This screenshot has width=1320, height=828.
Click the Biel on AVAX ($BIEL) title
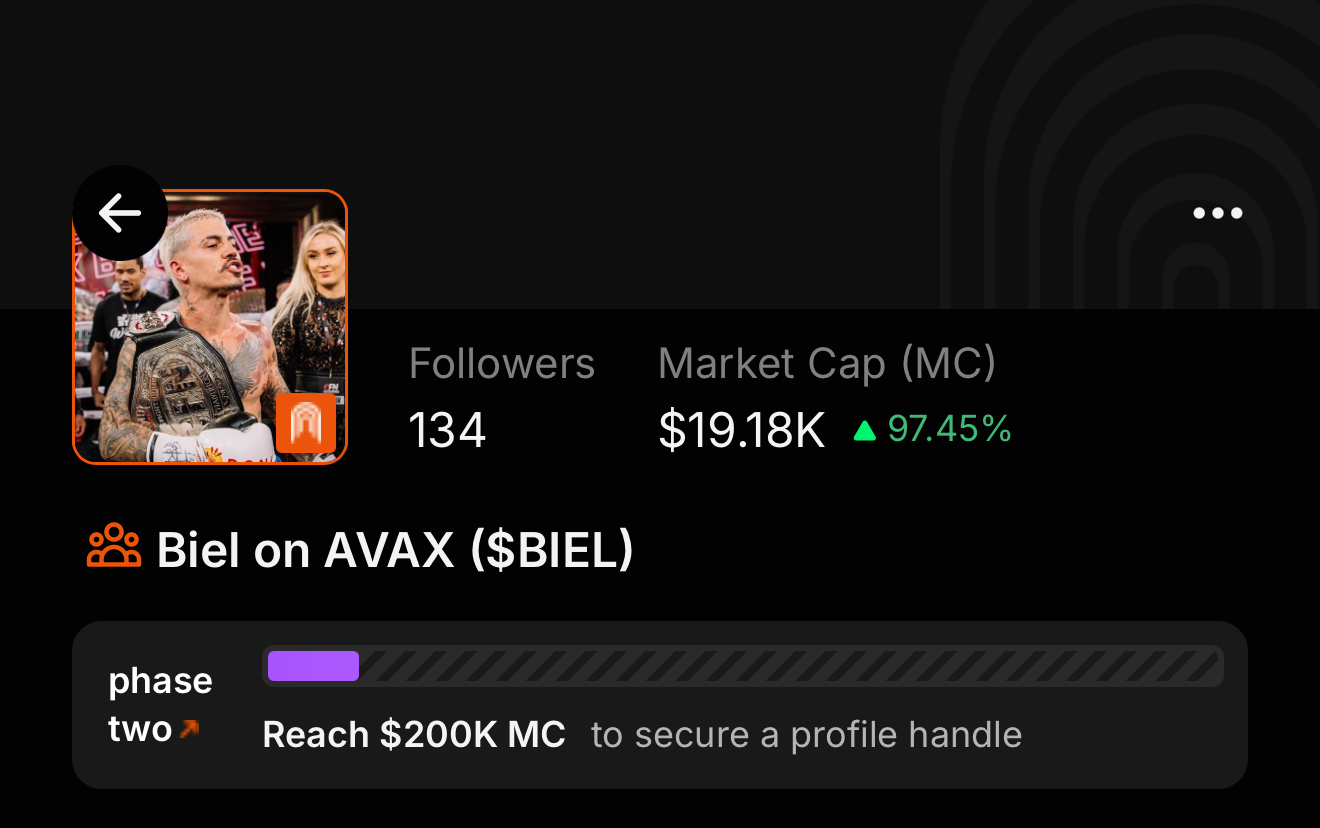(395, 549)
